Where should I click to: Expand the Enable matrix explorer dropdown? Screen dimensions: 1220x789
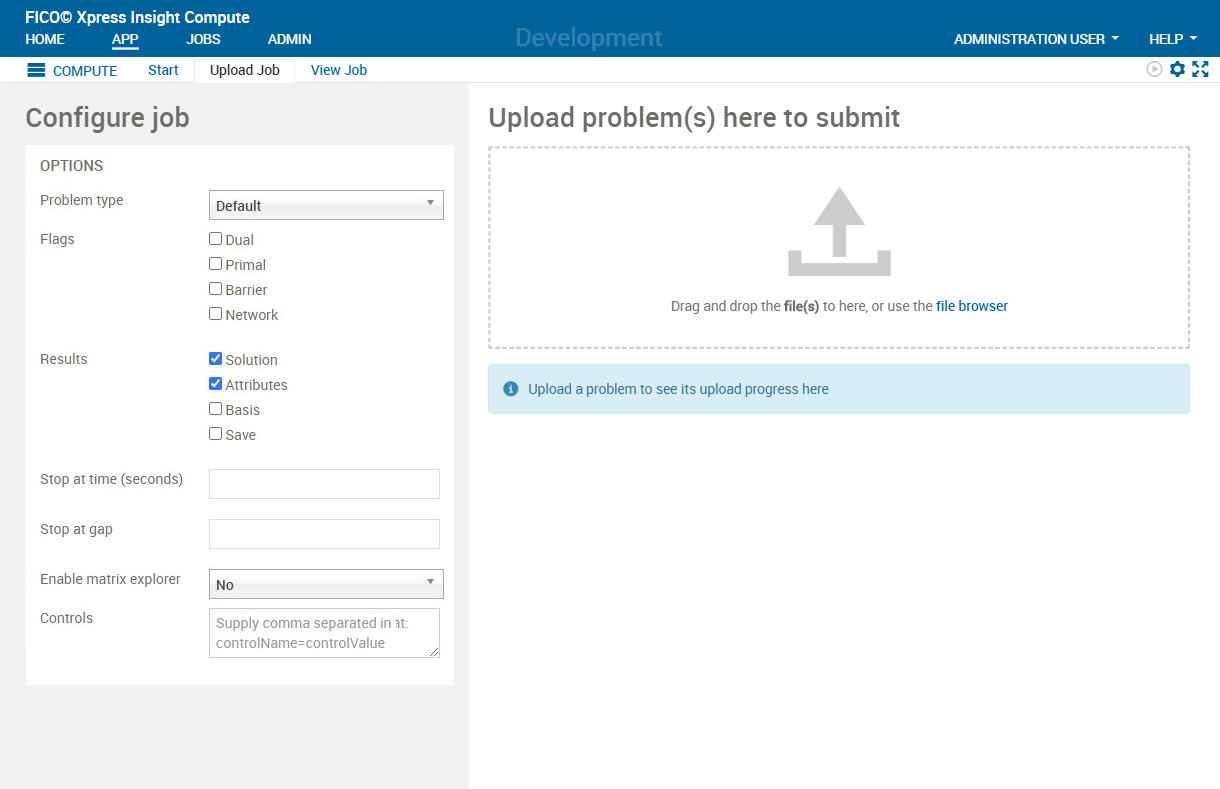(325, 584)
